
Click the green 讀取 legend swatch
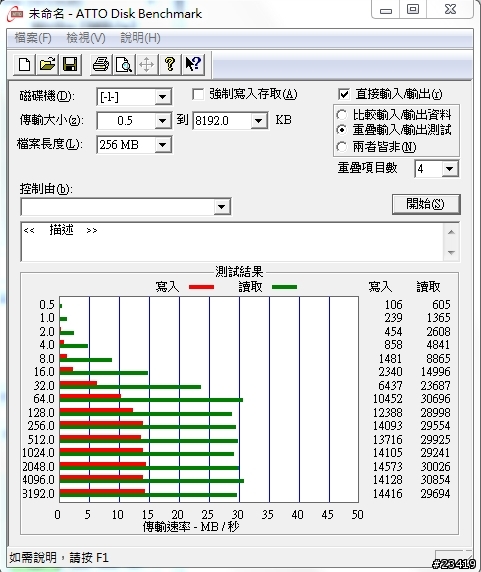click(284, 287)
